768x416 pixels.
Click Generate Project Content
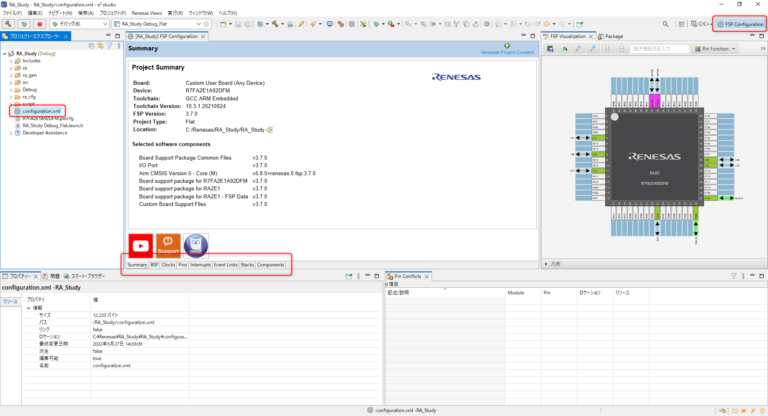point(507,49)
